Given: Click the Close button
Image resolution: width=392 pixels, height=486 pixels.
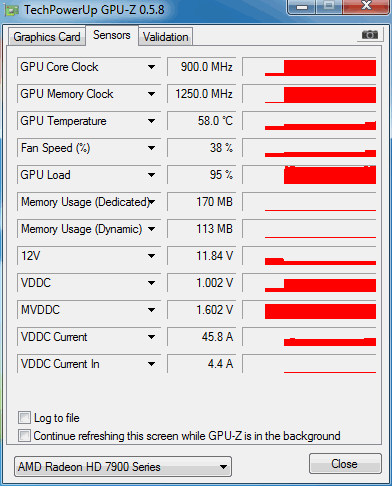Looking at the screenshot, I should (x=345, y=464).
